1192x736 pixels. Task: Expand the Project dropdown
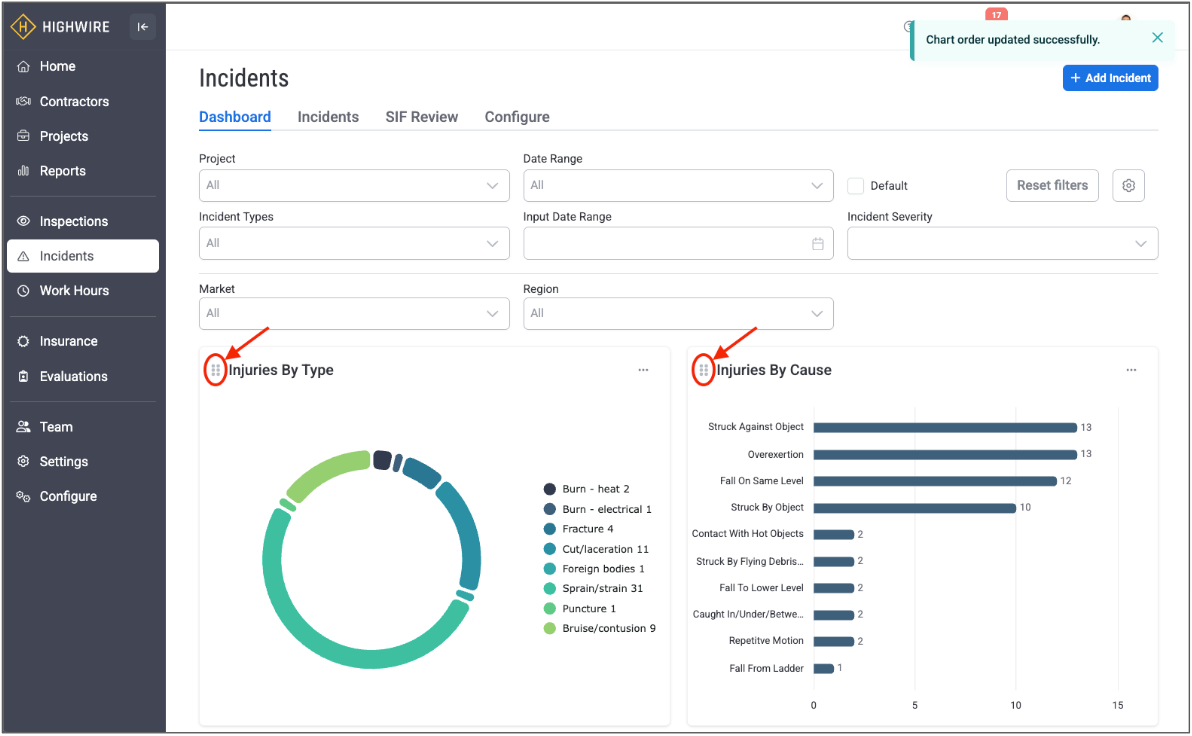[x=354, y=186]
